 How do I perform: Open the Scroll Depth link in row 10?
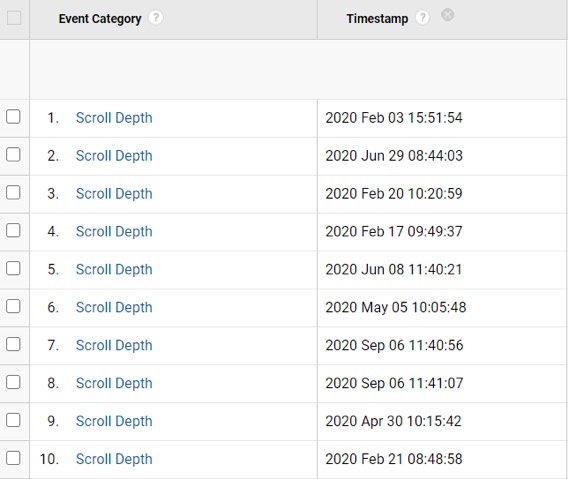pyautogui.click(x=114, y=459)
